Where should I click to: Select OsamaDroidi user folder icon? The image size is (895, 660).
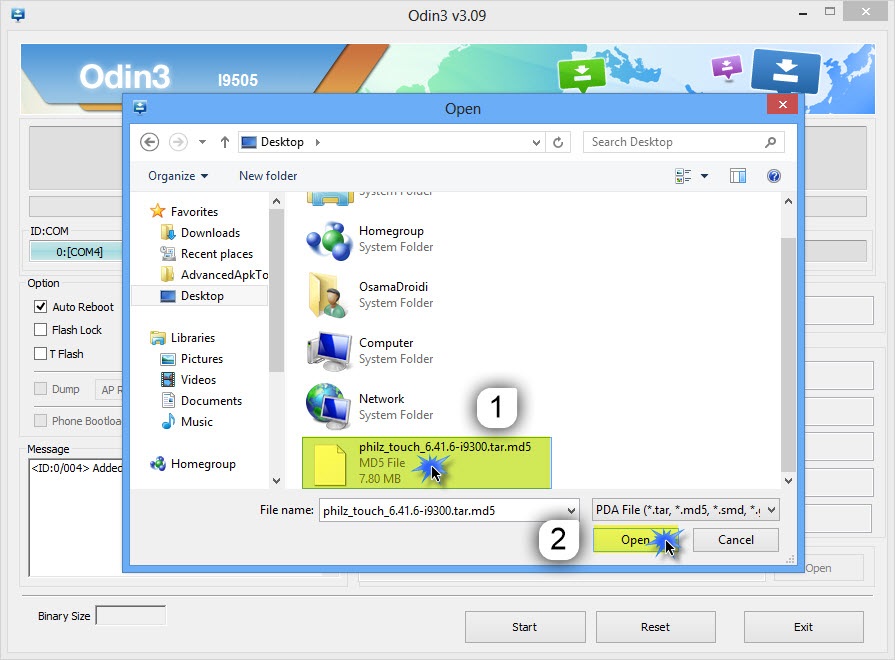point(329,295)
